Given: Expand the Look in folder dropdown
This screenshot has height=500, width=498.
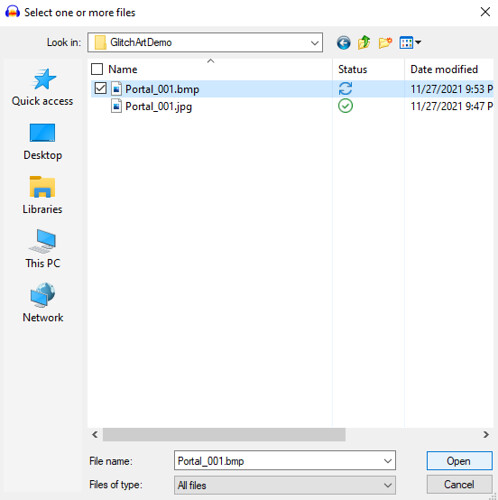Looking at the screenshot, I should 314,43.
